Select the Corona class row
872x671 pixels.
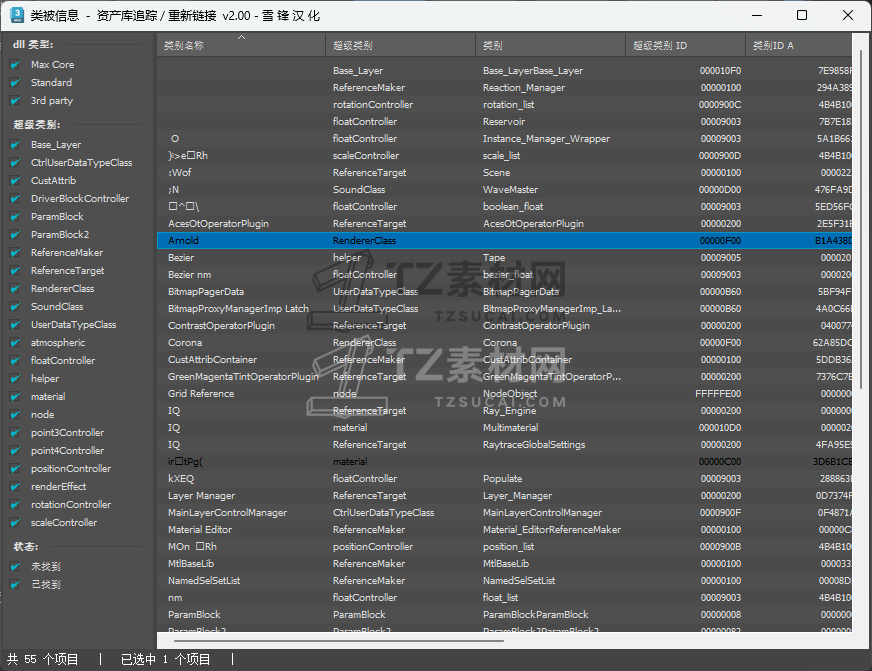click(x=504, y=342)
